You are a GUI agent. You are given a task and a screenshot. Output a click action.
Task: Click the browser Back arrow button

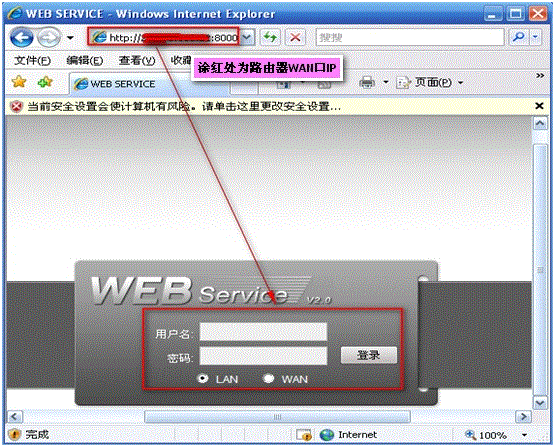pyautogui.click(x=21, y=38)
